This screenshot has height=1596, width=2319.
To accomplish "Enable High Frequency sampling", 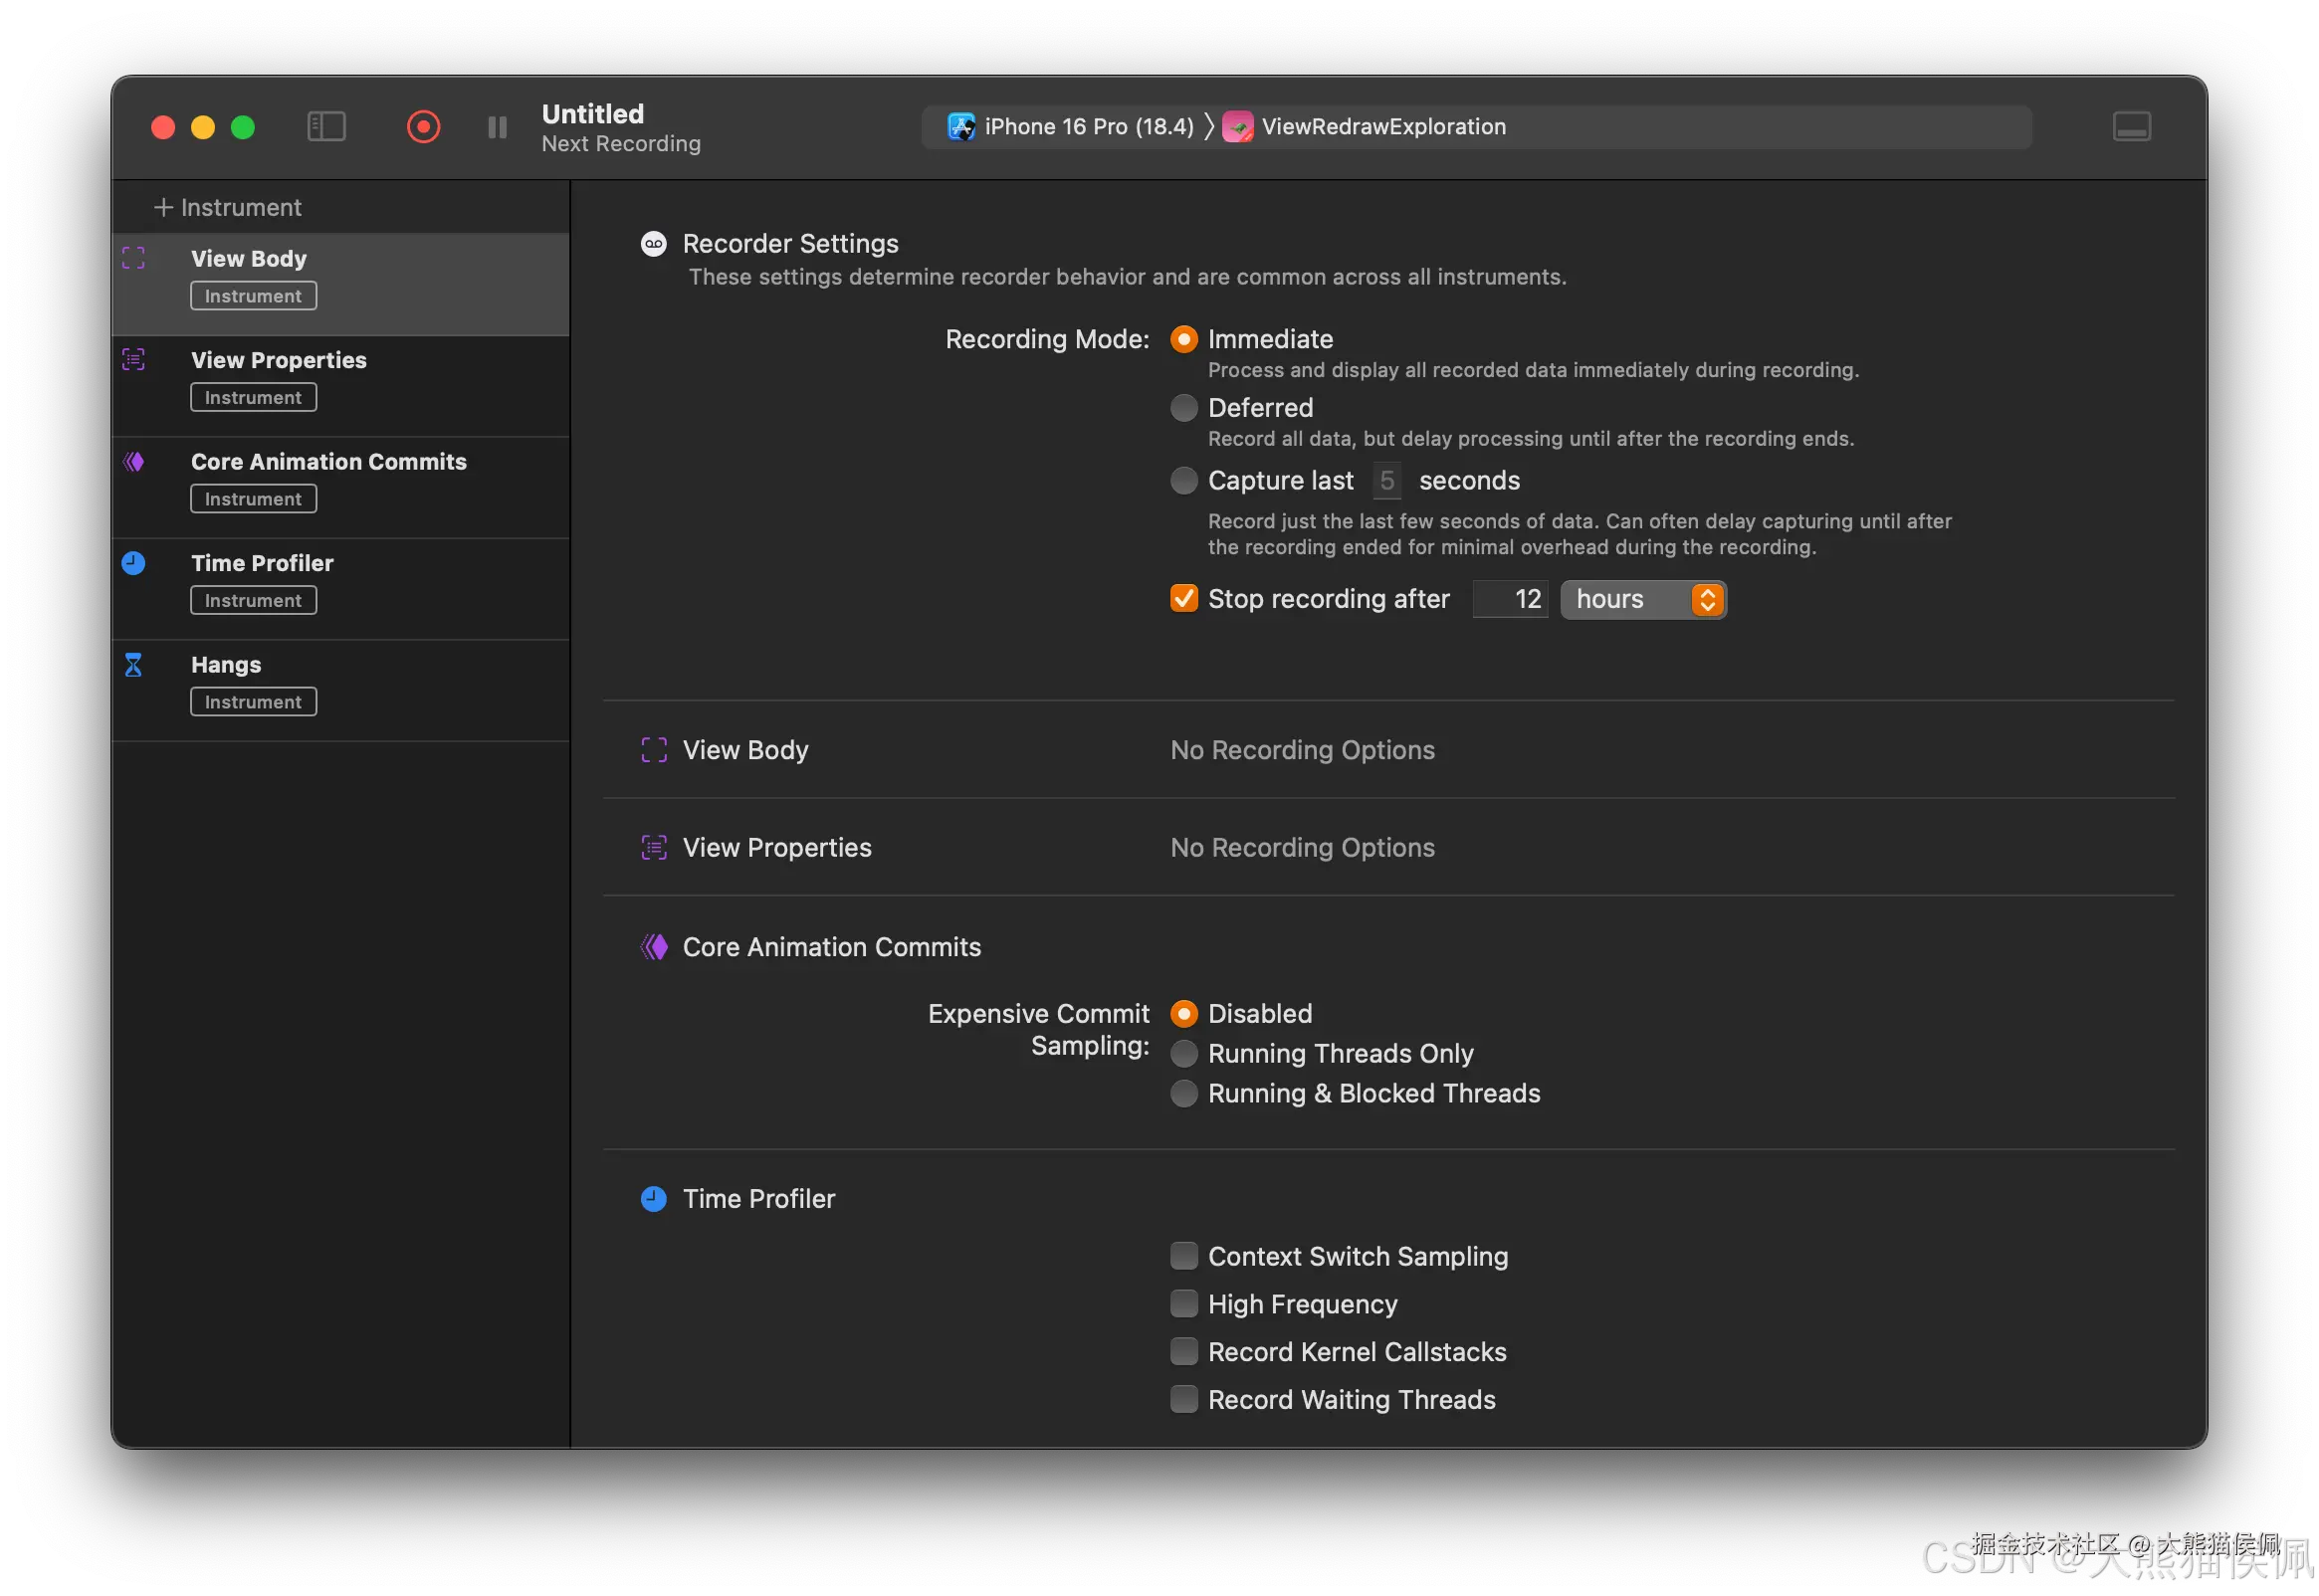I will [1184, 1304].
